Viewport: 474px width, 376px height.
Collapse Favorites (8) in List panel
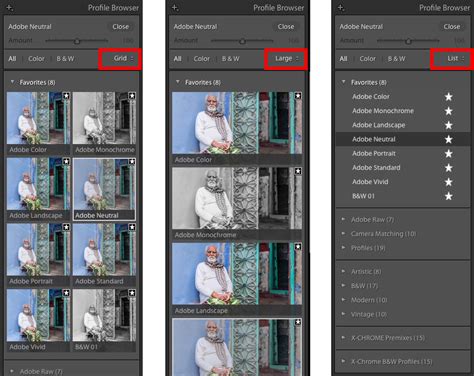pos(344,82)
